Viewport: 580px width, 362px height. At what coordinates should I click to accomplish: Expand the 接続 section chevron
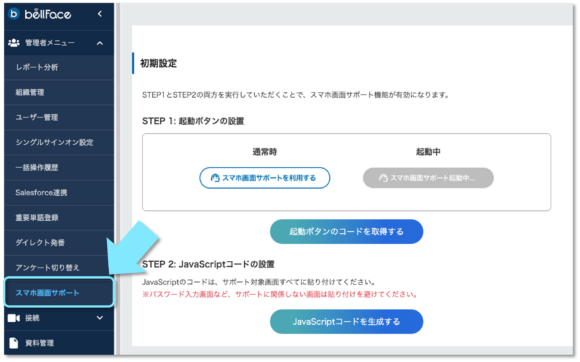tap(100, 318)
